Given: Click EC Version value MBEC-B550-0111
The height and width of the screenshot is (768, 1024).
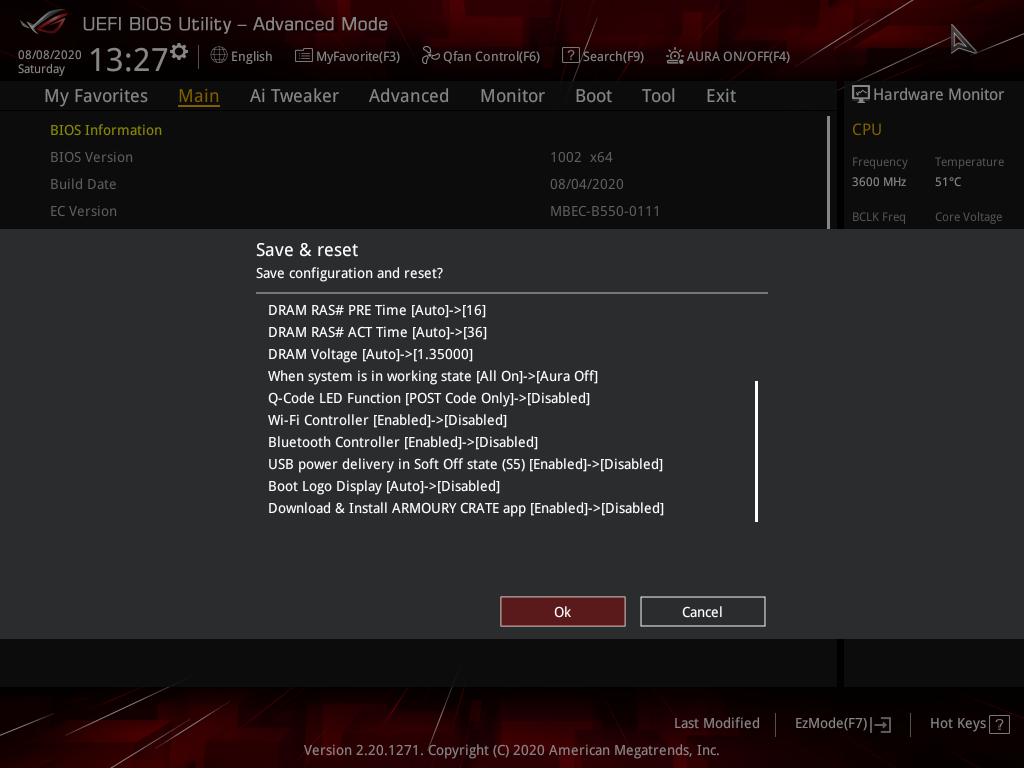Looking at the screenshot, I should coord(605,212).
